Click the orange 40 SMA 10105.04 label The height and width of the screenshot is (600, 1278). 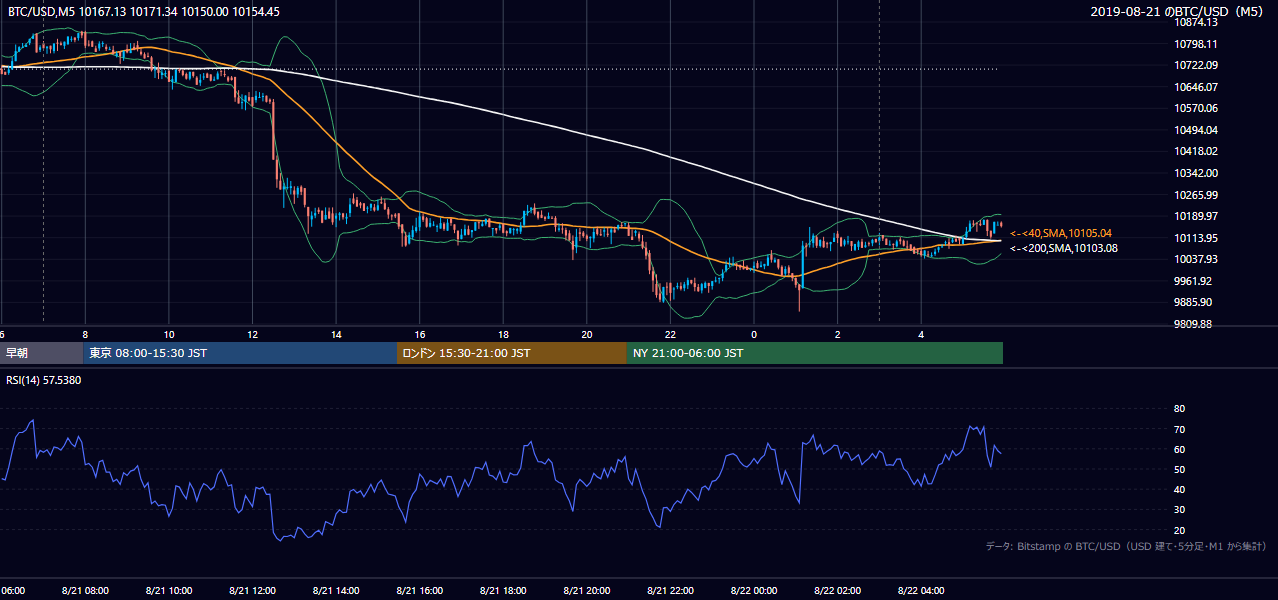click(x=1061, y=233)
